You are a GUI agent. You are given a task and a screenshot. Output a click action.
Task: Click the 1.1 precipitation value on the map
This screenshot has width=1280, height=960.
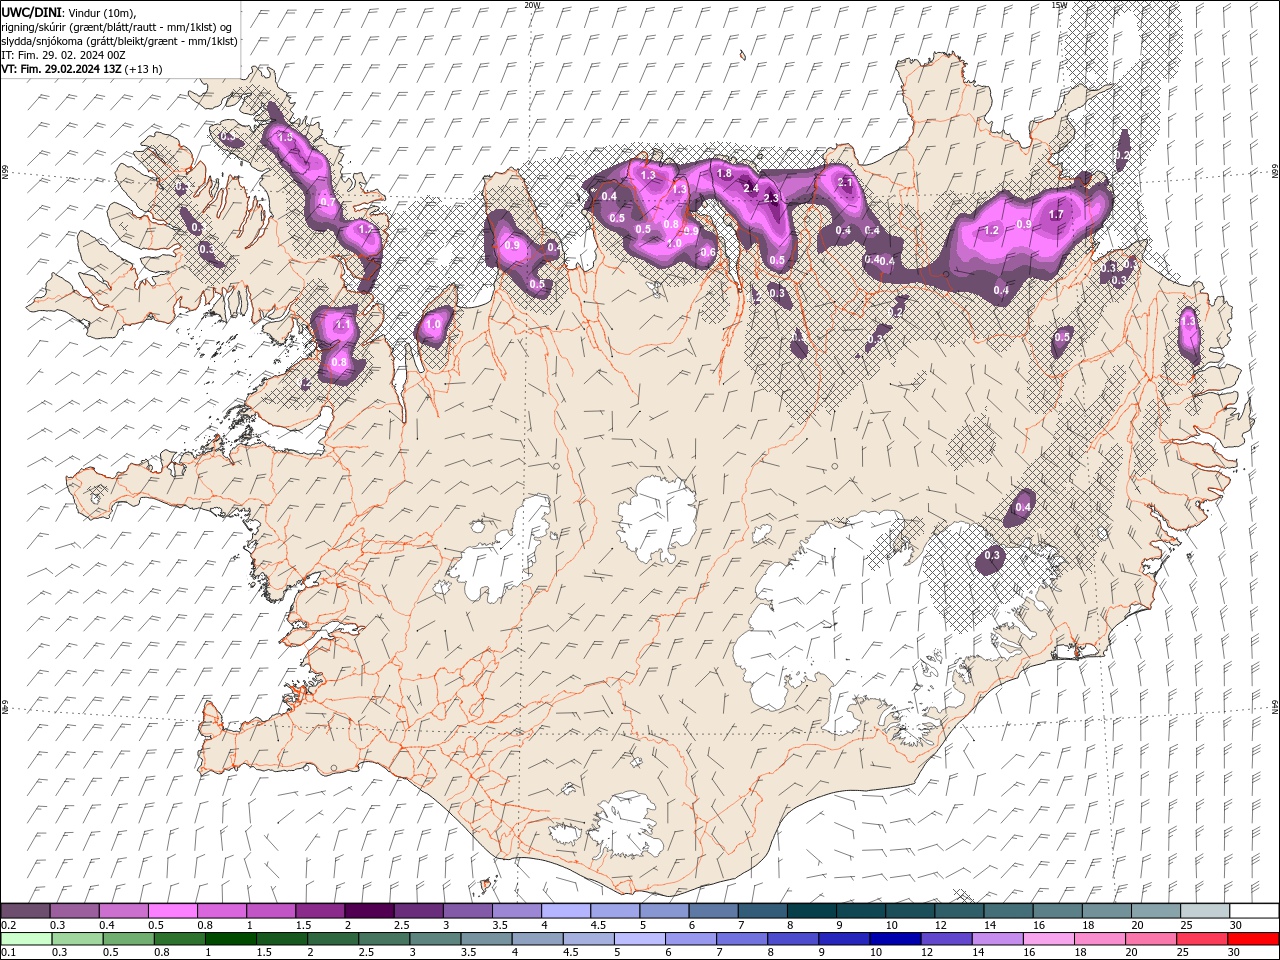pyautogui.click(x=342, y=325)
